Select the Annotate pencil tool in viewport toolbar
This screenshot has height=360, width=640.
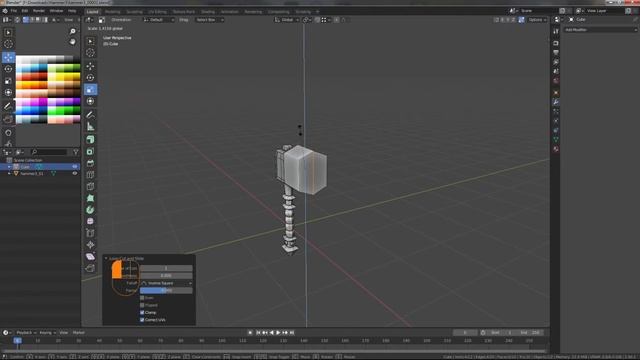[x=90, y=115]
